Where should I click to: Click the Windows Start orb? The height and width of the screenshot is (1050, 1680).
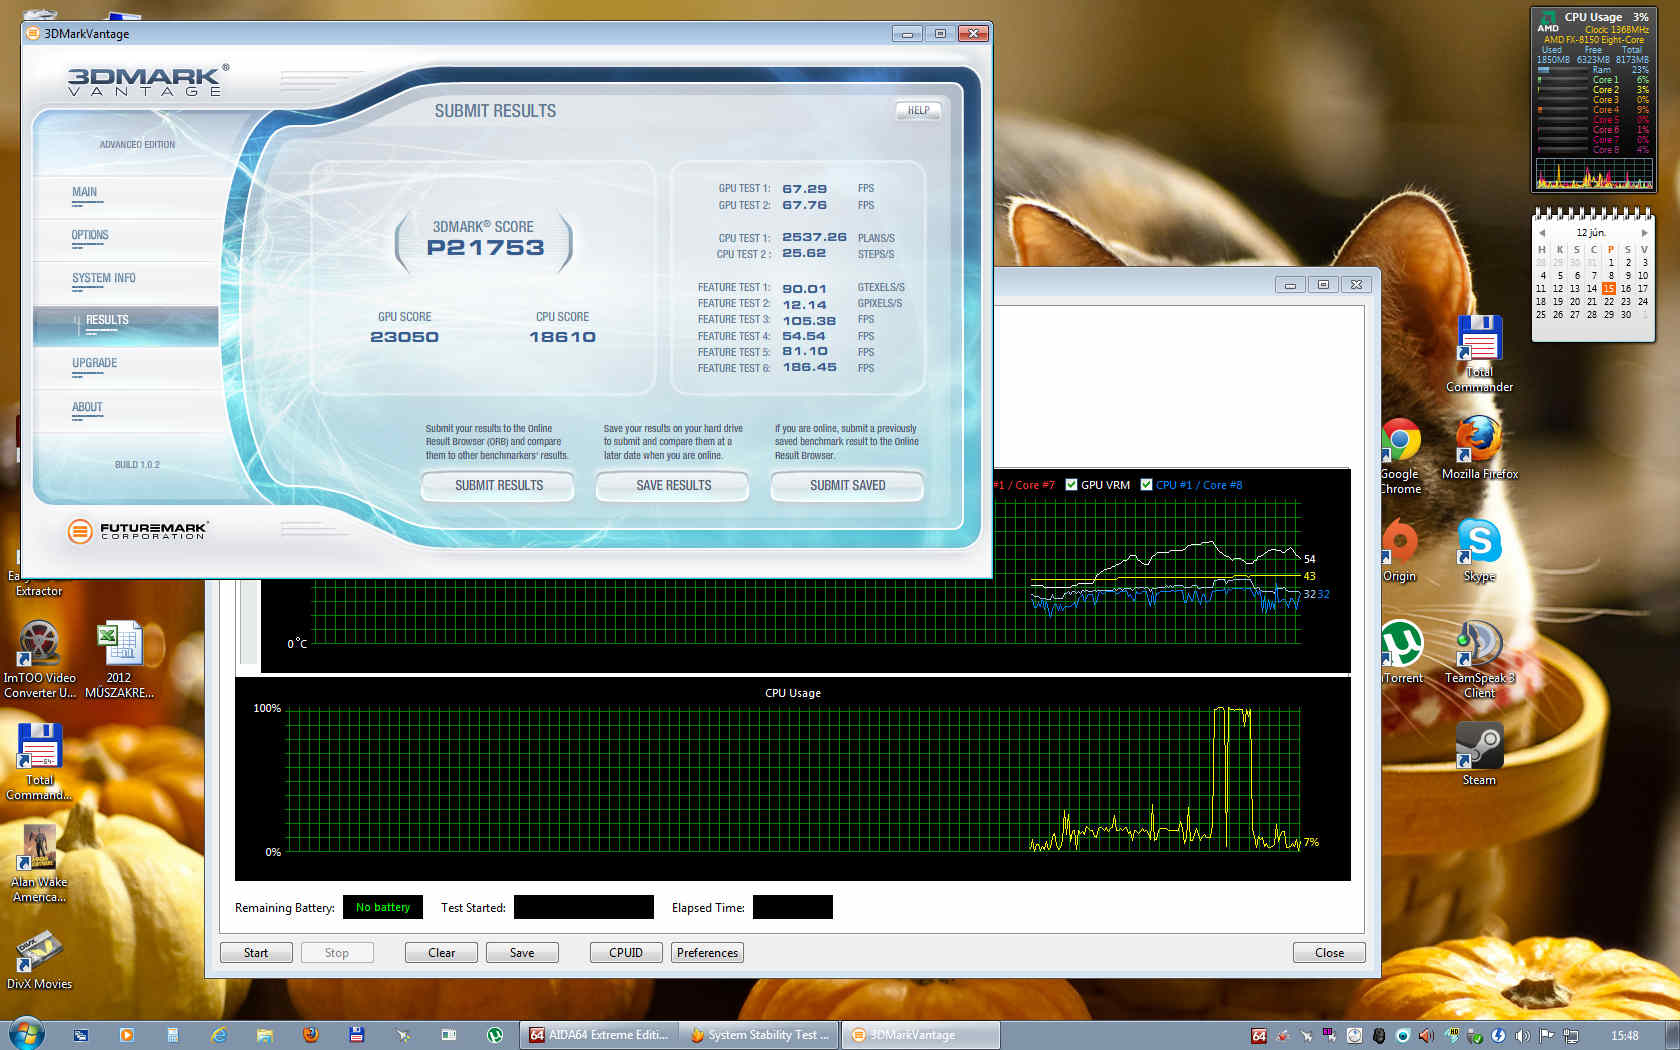tap(26, 1034)
